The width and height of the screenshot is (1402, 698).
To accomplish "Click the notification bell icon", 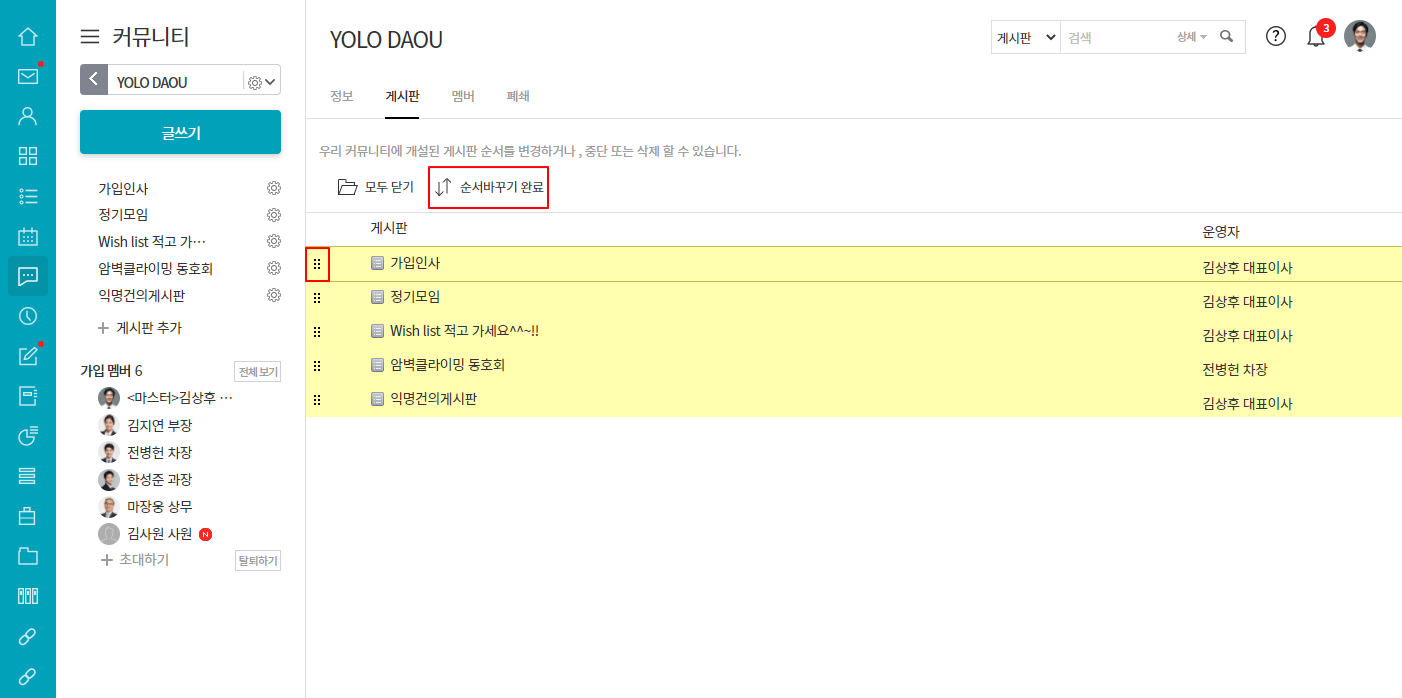I will tap(1316, 37).
